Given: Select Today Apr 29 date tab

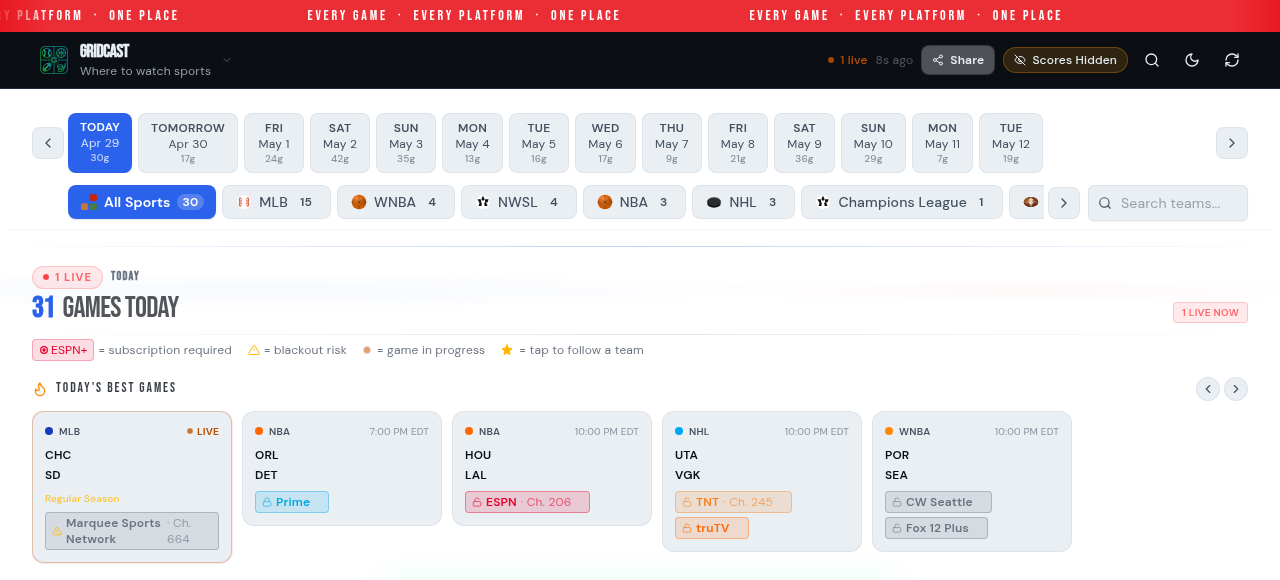Looking at the screenshot, I should pos(100,143).
